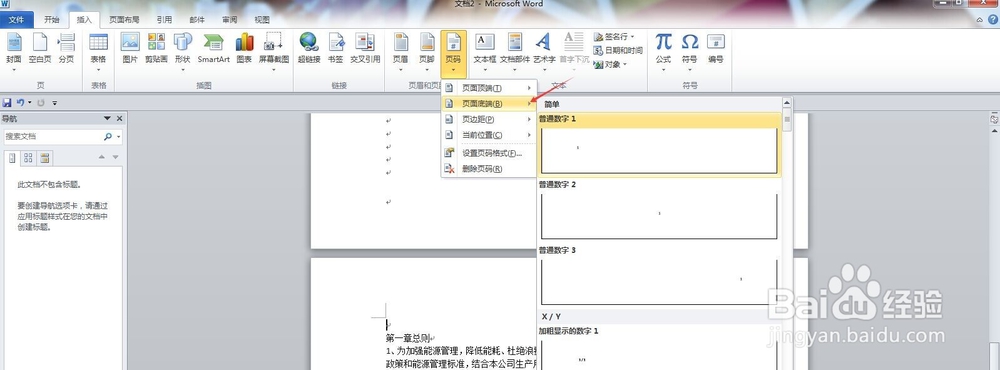This screenshot has height=370, width=1000.
Task: Insert an object (对象)
Action: click(610, 64)
